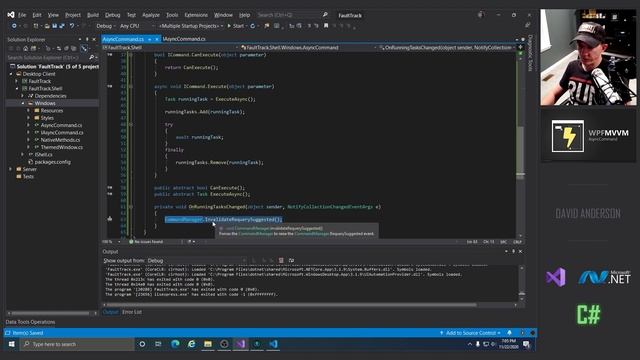Switch to the IAsyncCommand.cs tab
Screen dimensions: 640x360
(184, 39)
